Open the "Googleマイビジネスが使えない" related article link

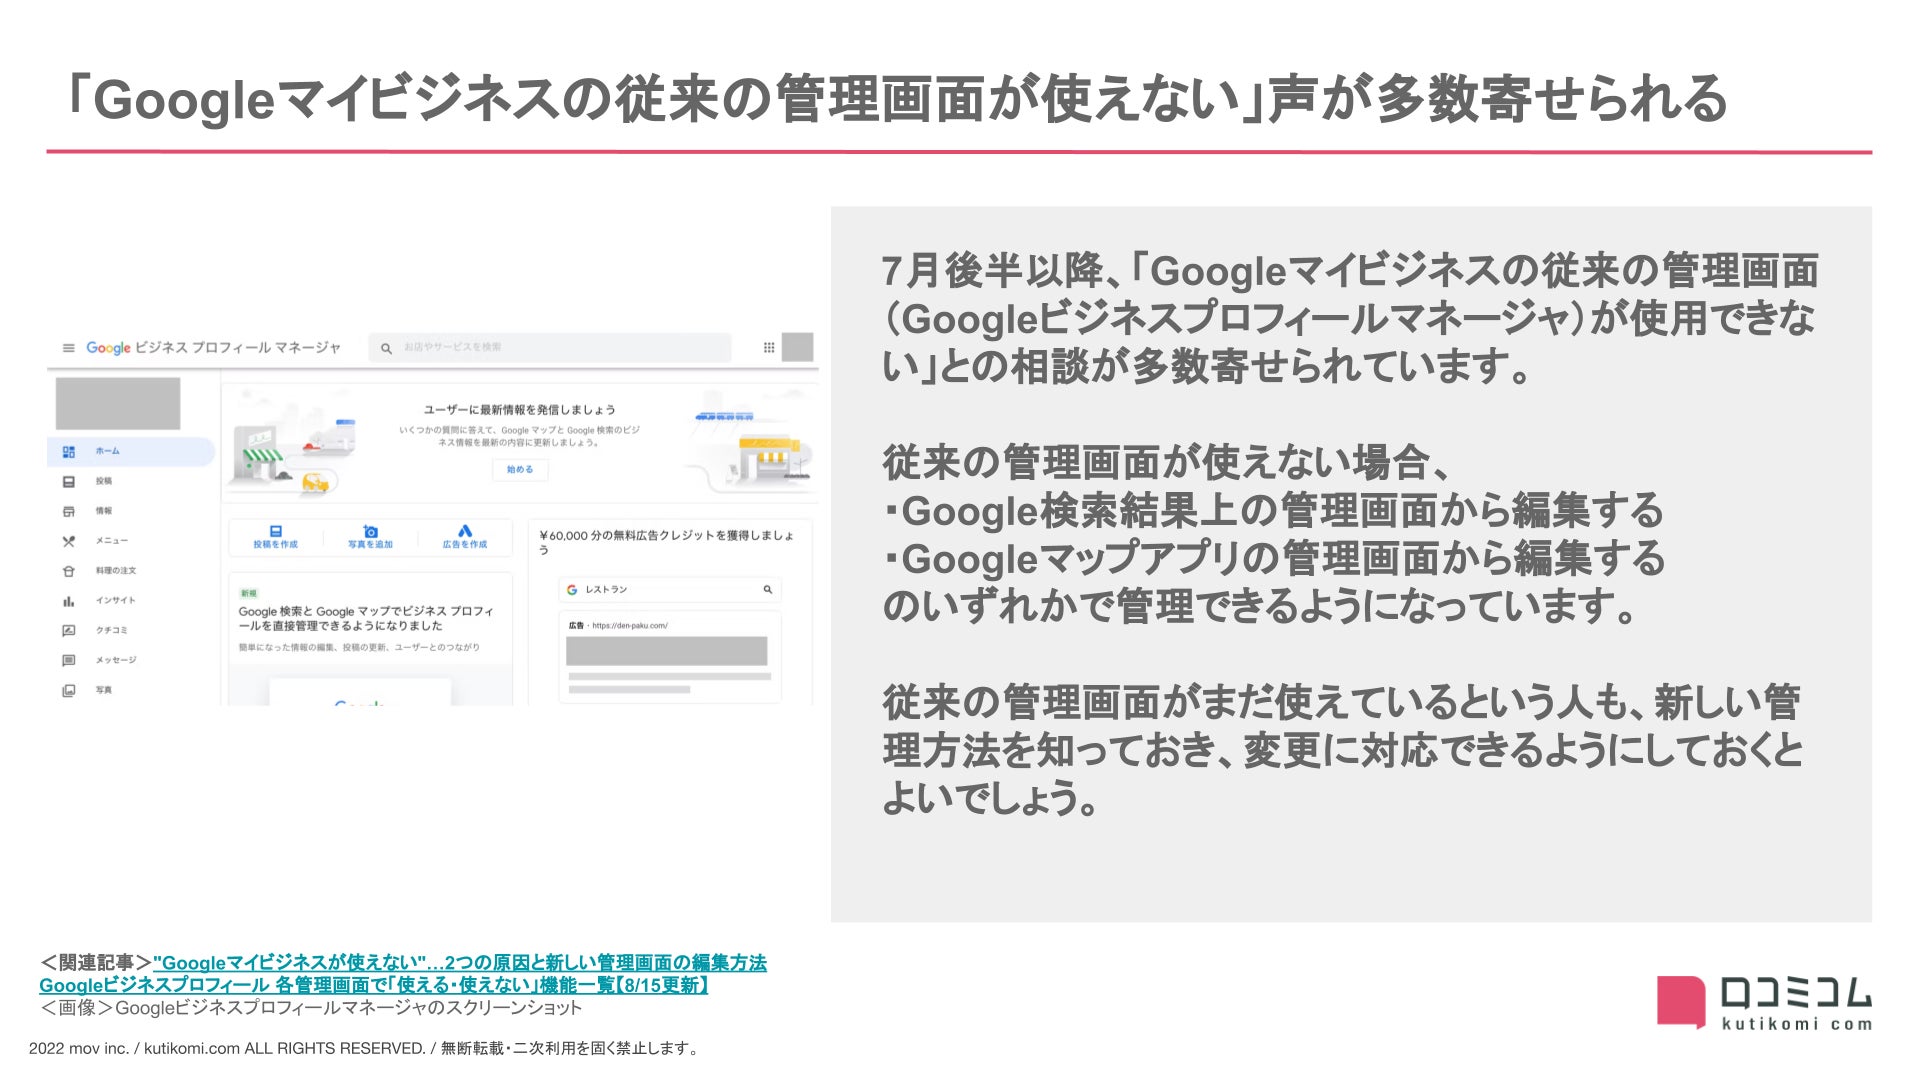point(460,963)
